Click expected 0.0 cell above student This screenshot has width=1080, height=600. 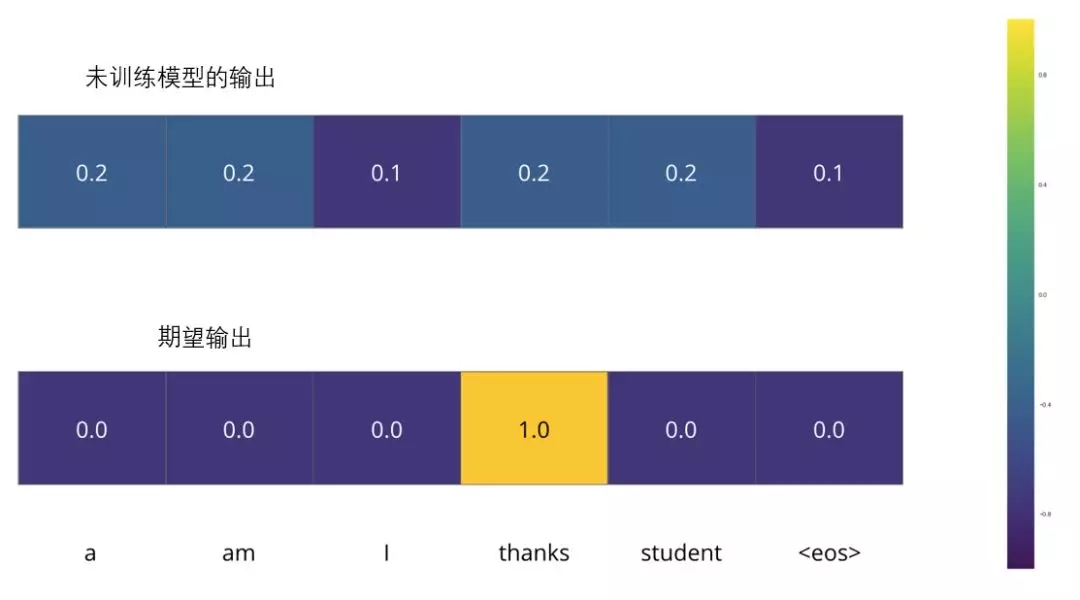tap(681, 428)
